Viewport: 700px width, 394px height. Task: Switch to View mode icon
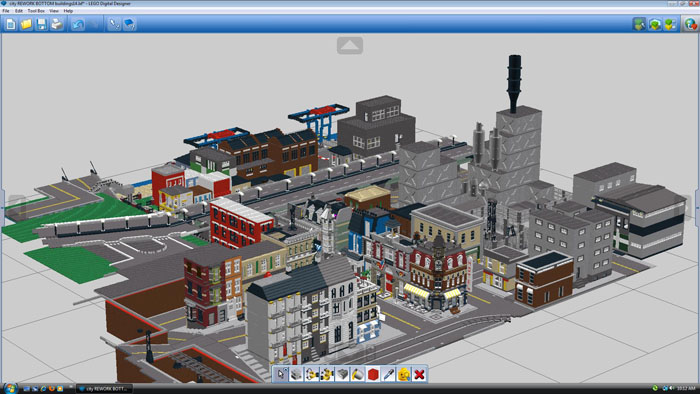(x=654, y=24)
